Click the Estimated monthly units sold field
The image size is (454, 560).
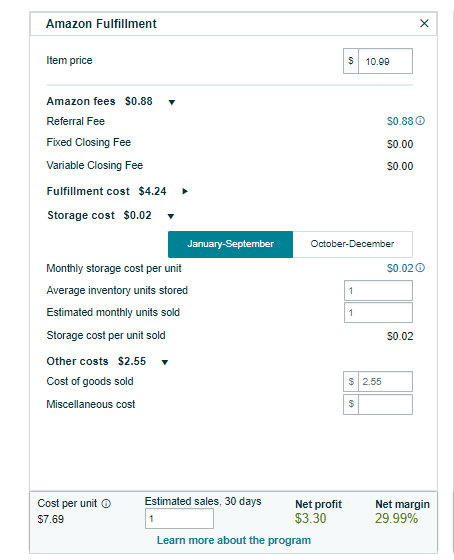[378, 312]
